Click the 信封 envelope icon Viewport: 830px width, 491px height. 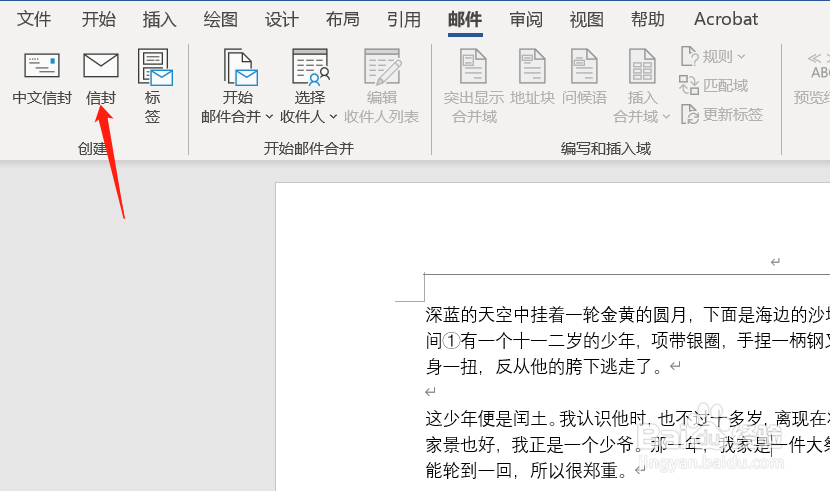(101, 66)
